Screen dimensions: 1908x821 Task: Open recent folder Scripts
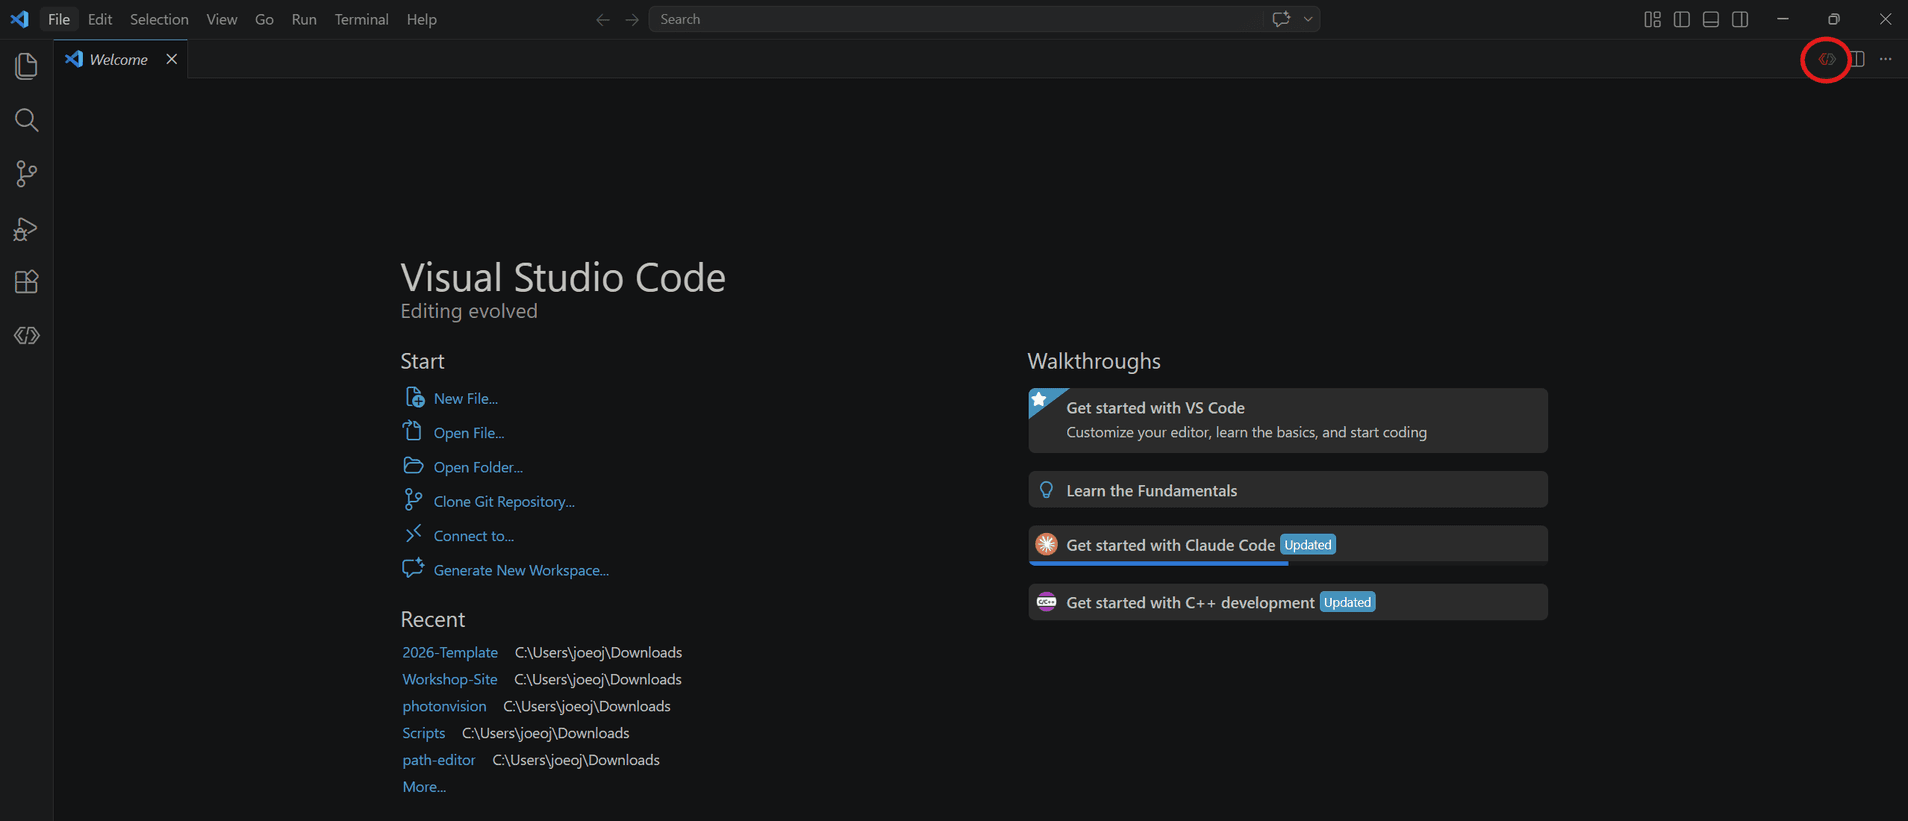click(424, 733)
